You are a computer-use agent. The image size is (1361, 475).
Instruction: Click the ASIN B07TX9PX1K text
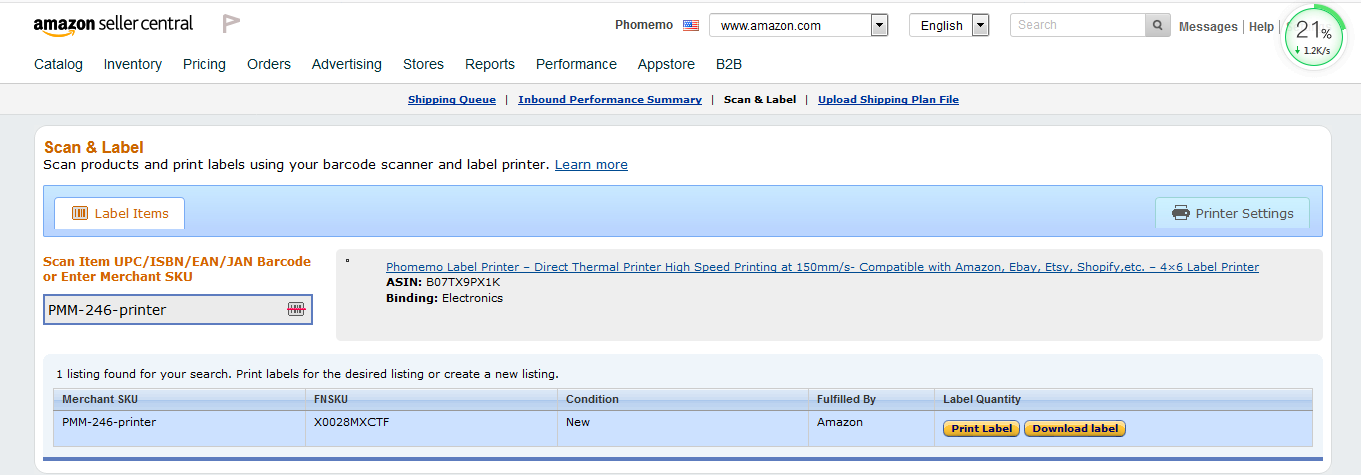pyautogui.click(x=443, y=282)
